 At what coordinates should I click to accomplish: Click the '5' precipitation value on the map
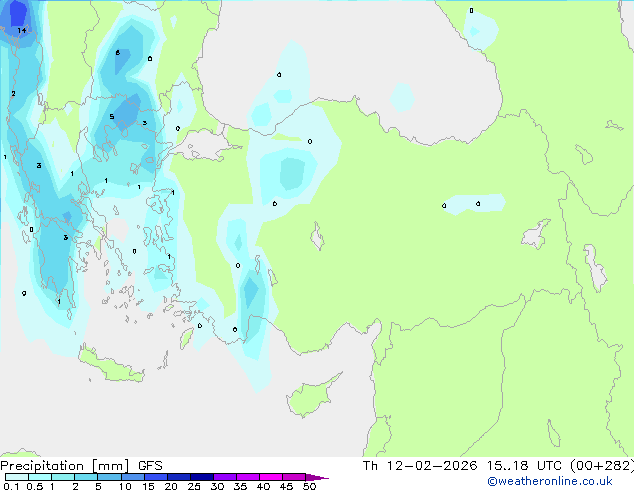(112, 117)
